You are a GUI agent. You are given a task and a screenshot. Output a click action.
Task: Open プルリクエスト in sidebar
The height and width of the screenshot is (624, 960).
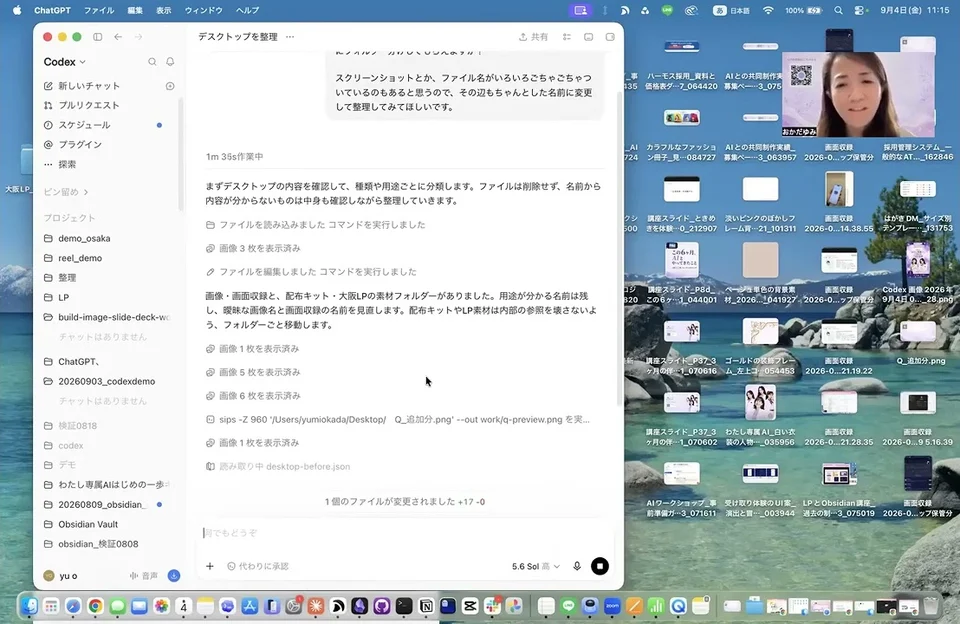coord(89,105)
